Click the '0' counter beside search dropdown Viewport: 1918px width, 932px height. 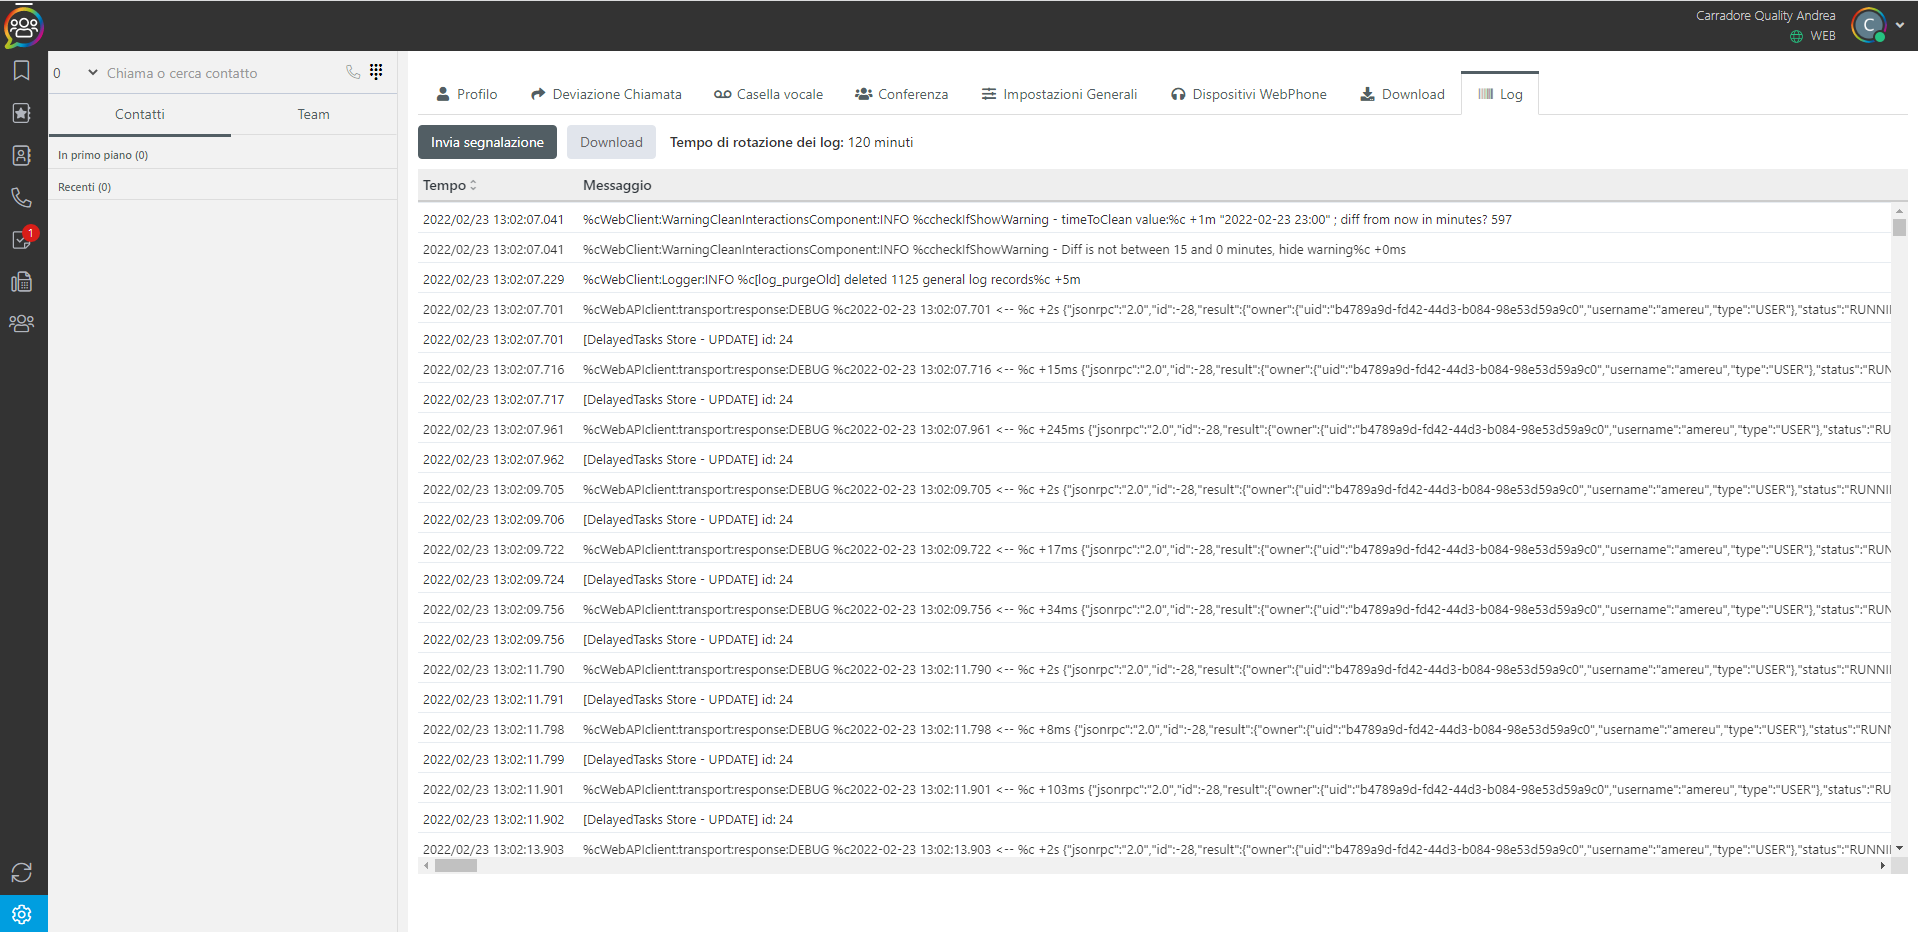point(57,73)
